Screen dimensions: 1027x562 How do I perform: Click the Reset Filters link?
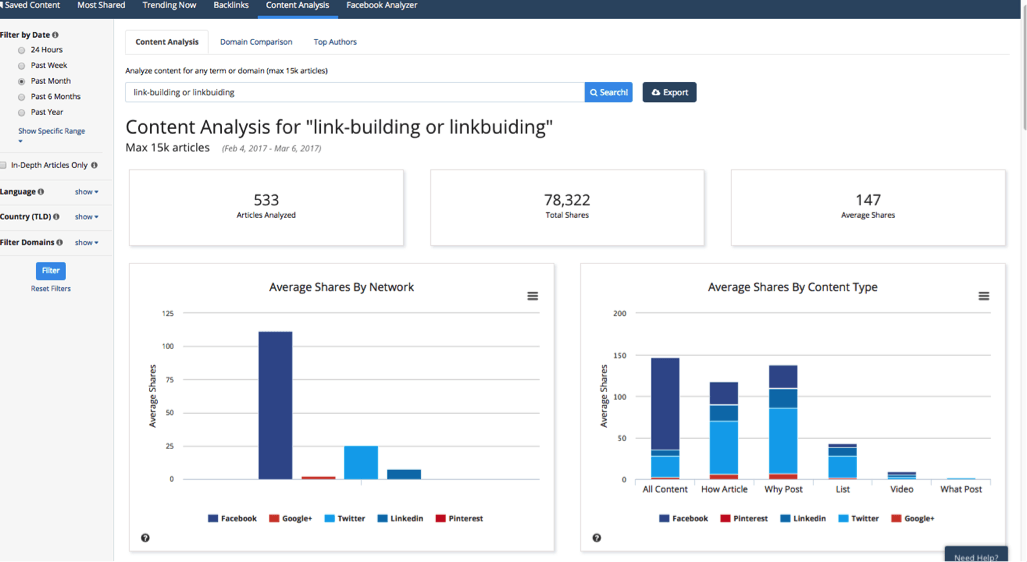51,289
